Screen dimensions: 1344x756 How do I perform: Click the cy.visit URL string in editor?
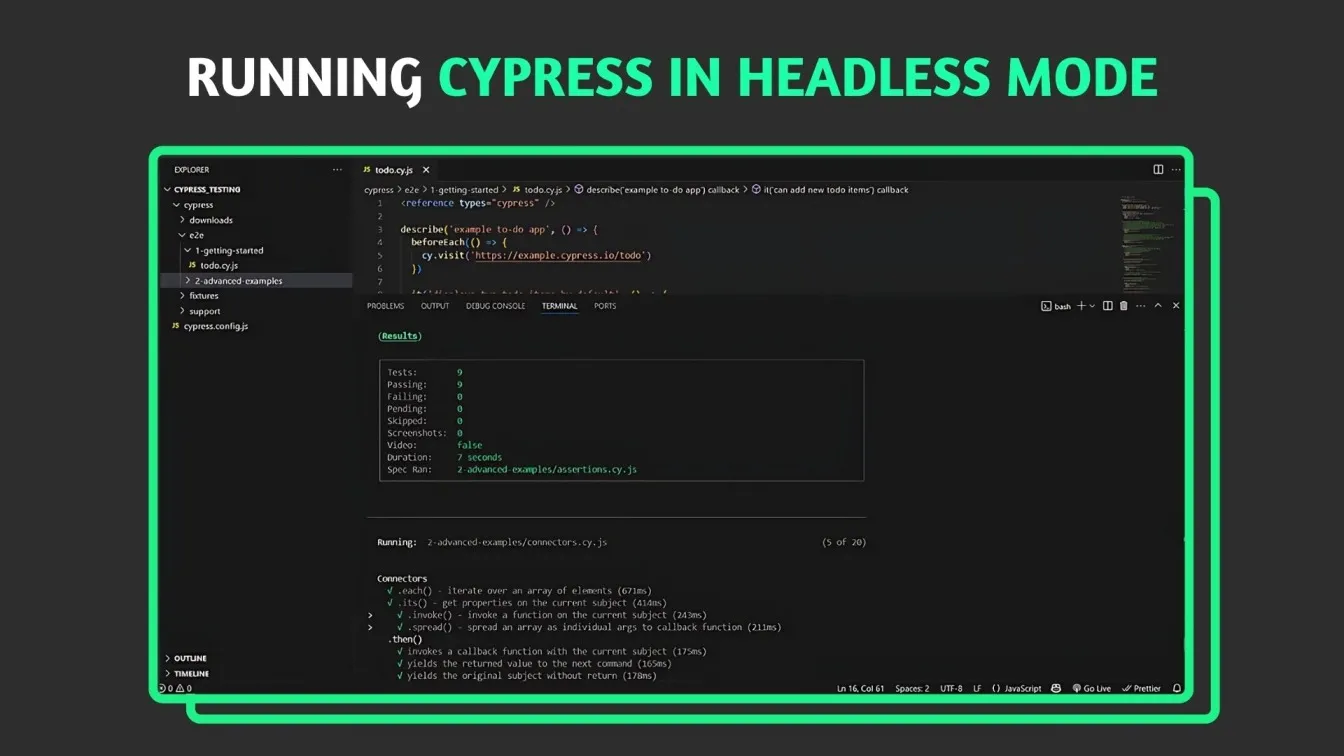click(x=560, y=255)
